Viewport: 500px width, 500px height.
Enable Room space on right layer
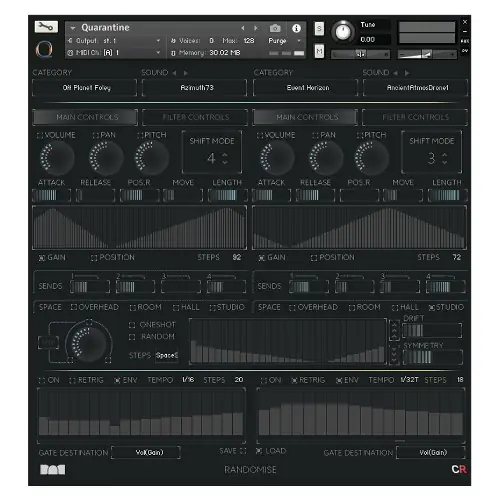[x=352, y=308]
